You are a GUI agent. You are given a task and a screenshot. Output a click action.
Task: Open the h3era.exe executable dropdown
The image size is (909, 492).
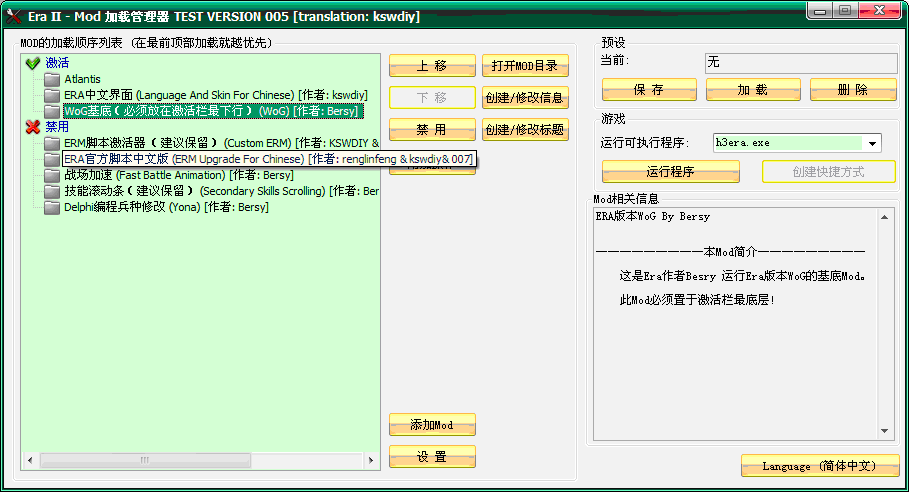coord(872,143)
